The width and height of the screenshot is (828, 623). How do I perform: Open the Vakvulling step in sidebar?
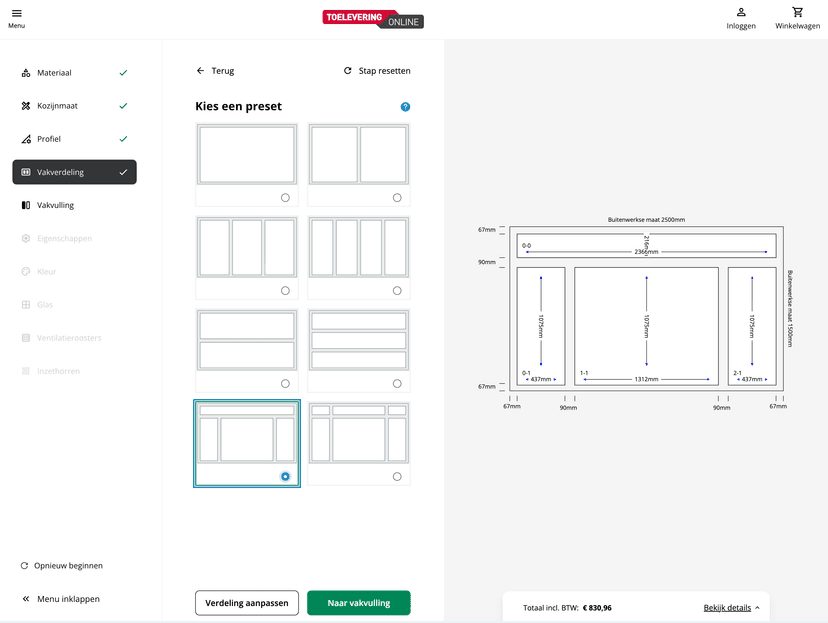coord(55,205)
